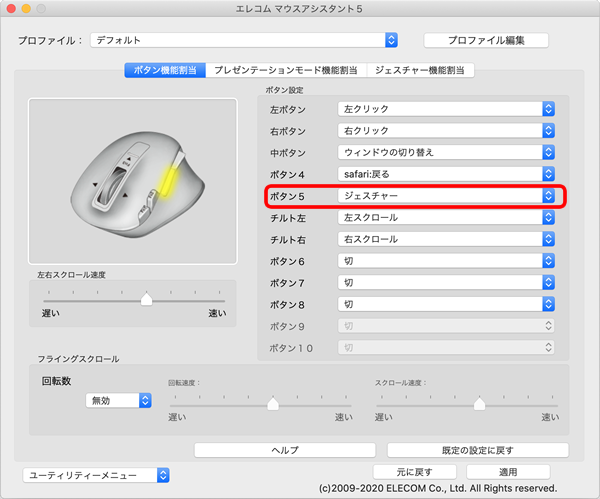Click the スクロール速度 slider thumb
The height and width of the screenshot is (499, 600).
pyautogui.click(x=479, y=403)
